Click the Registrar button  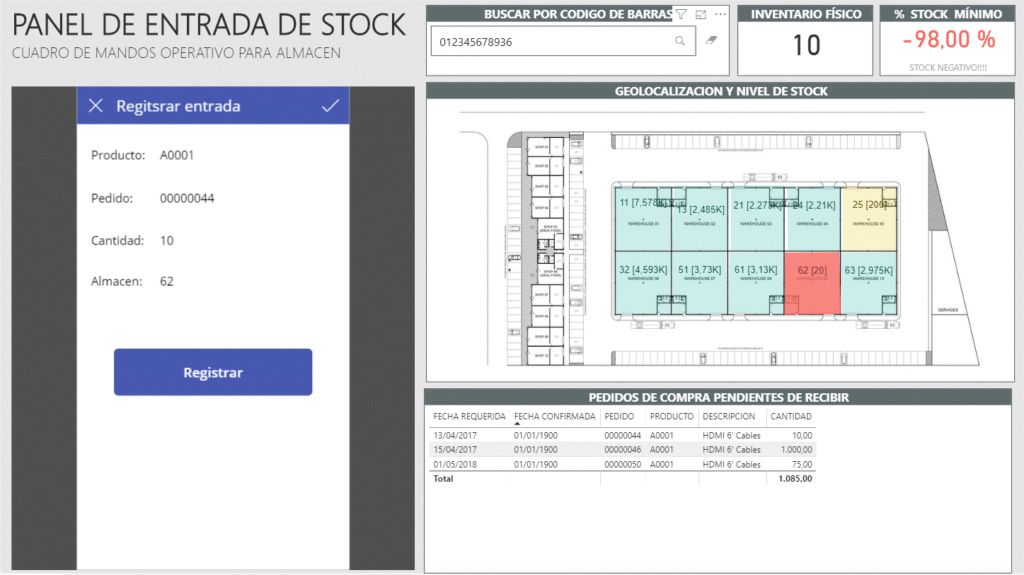click(213, 372)
